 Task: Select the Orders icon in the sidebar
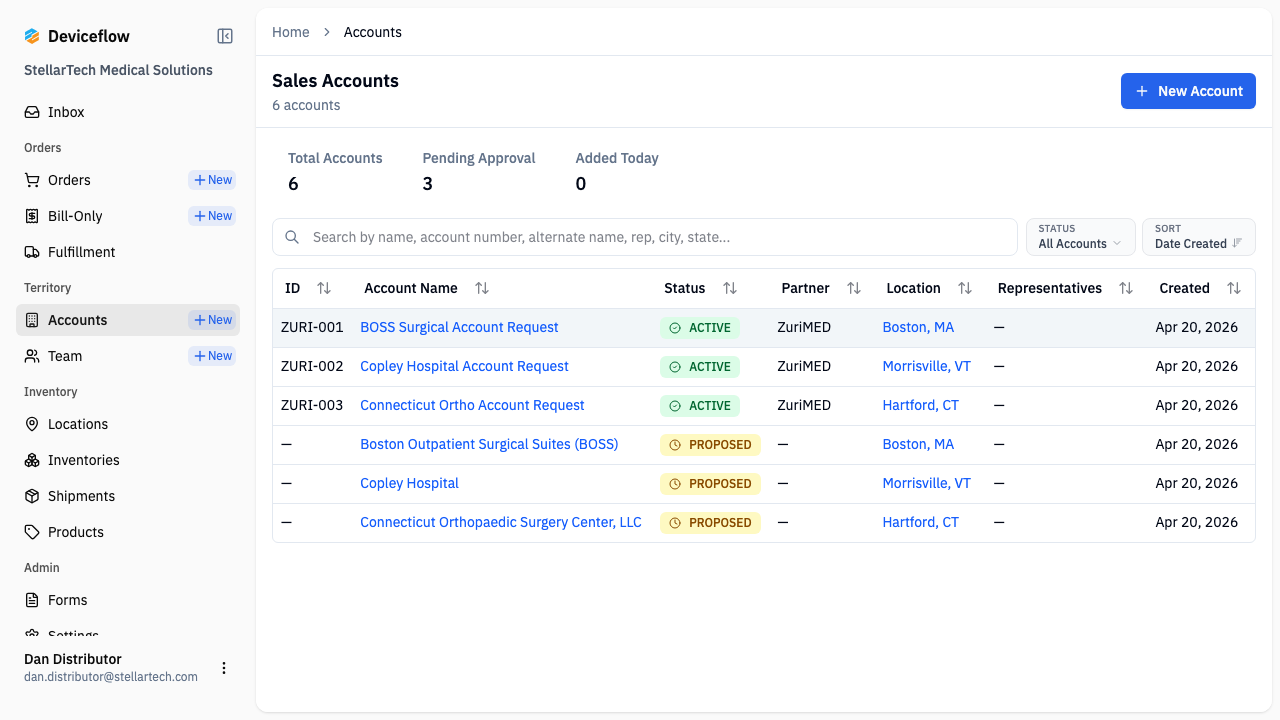tap(31, 180)
